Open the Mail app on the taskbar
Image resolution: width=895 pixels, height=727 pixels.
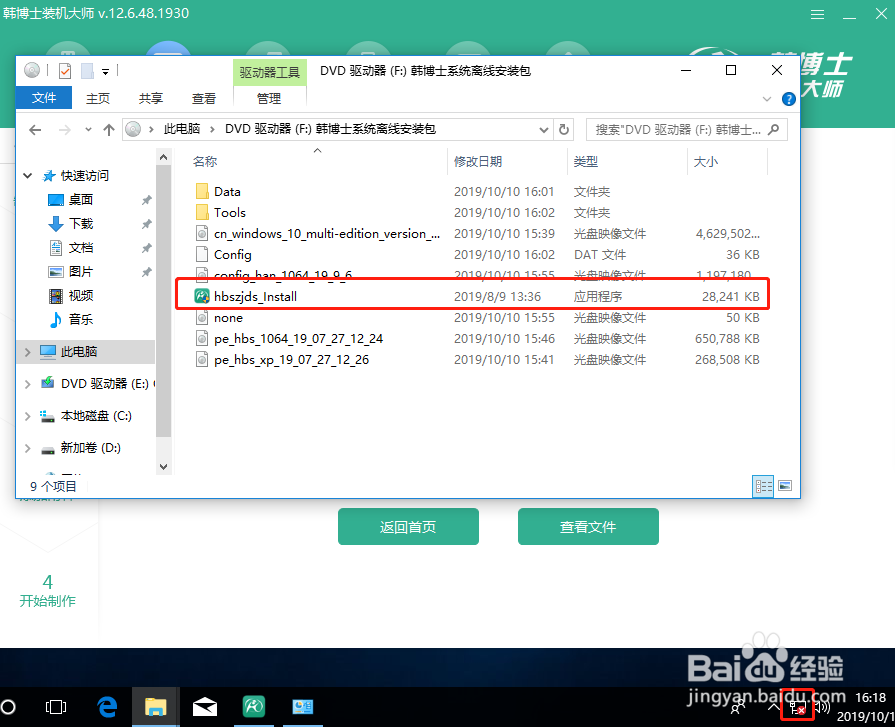coord(205,706)
